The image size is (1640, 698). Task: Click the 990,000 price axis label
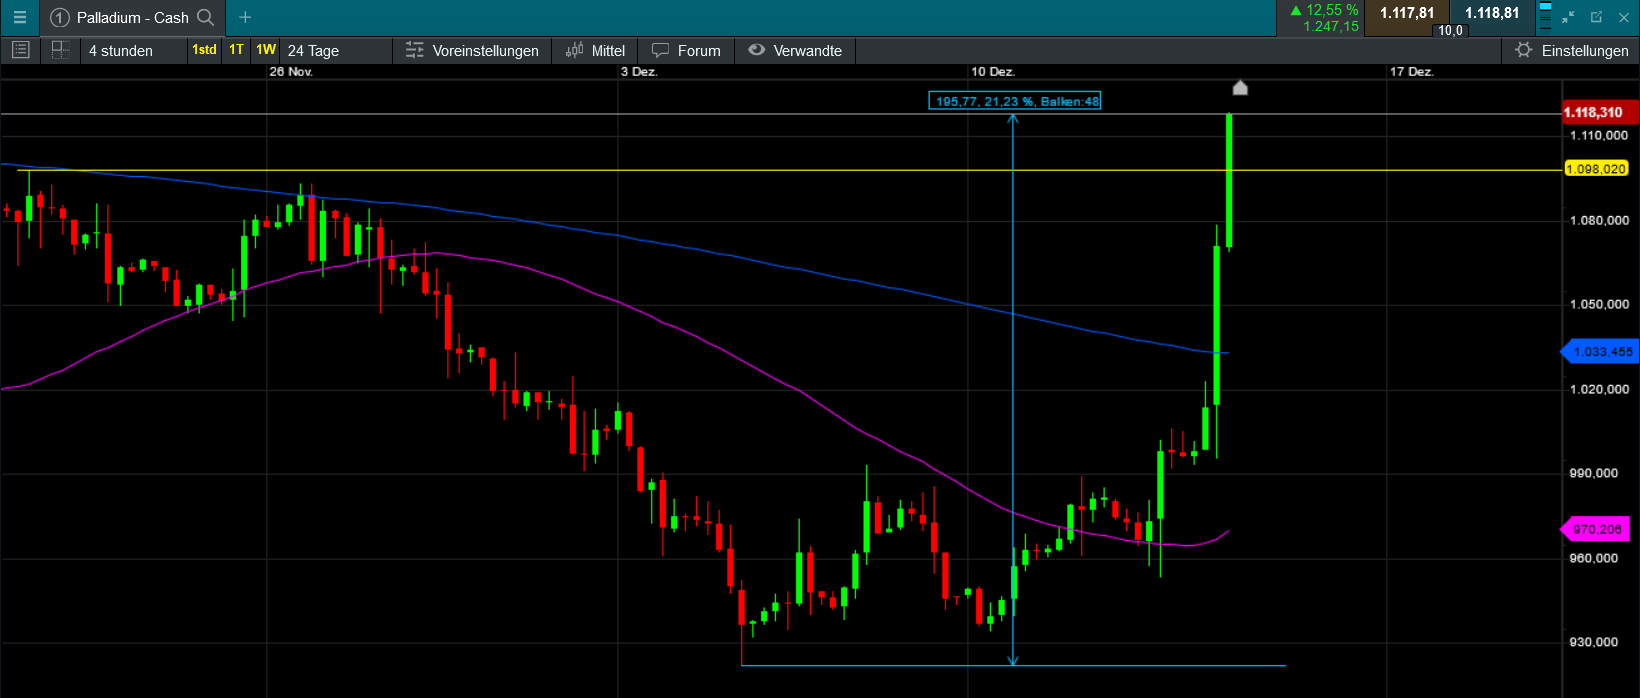pyautogui.click(x=1594, y=473)
